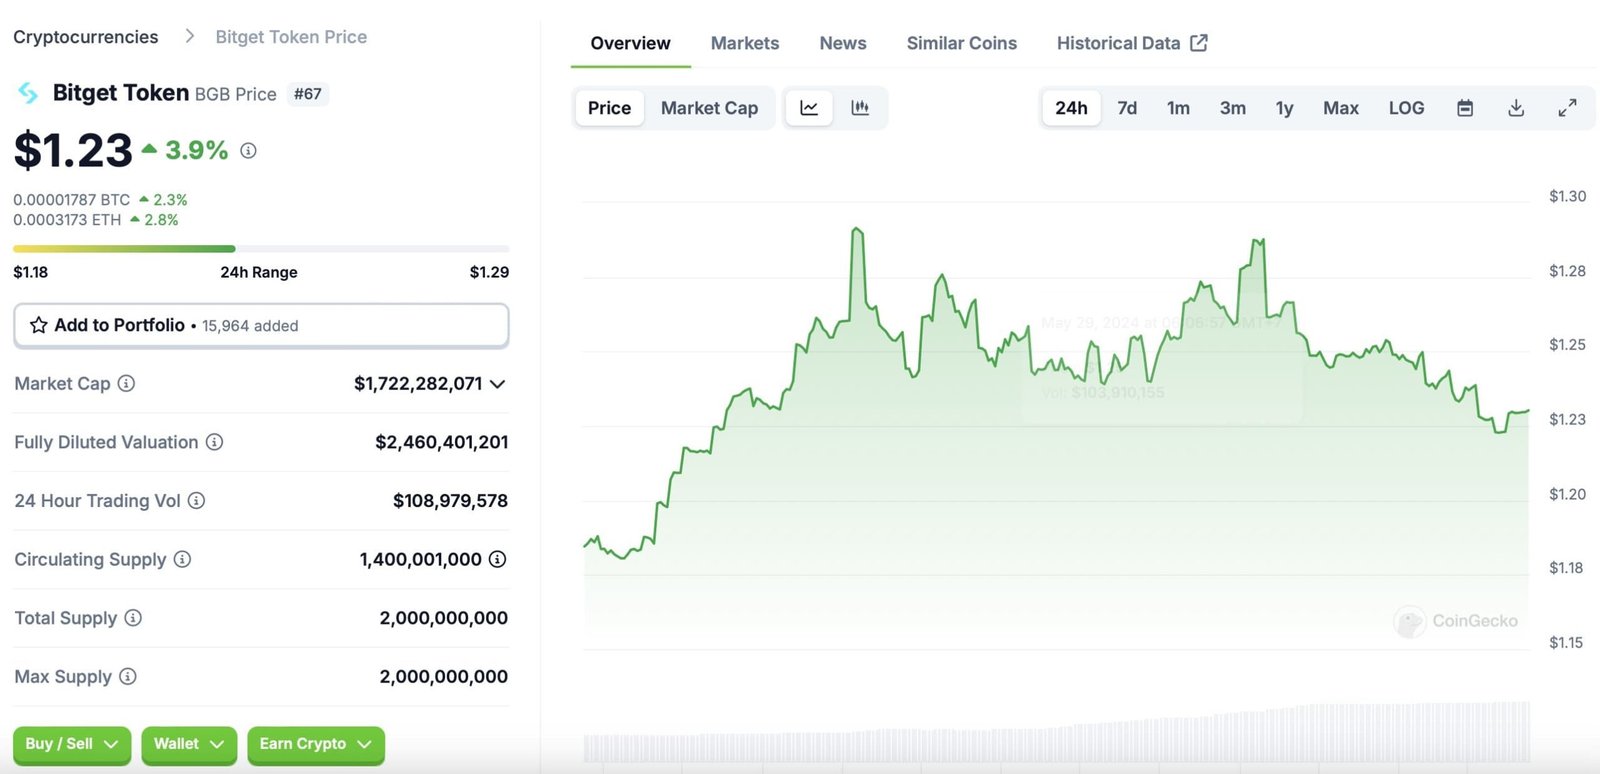Select the 1y time range

click(1285, 108)
